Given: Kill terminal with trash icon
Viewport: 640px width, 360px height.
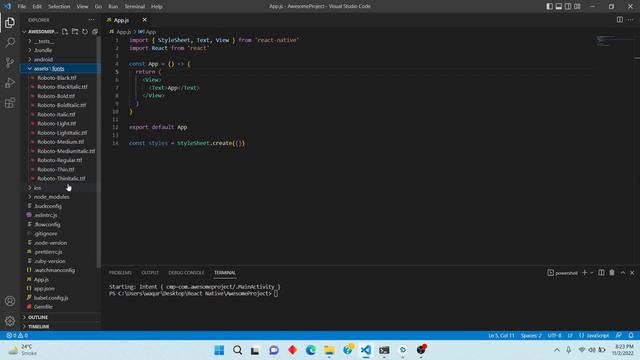Looking at the screenshot, I should (x=612, y=273).
